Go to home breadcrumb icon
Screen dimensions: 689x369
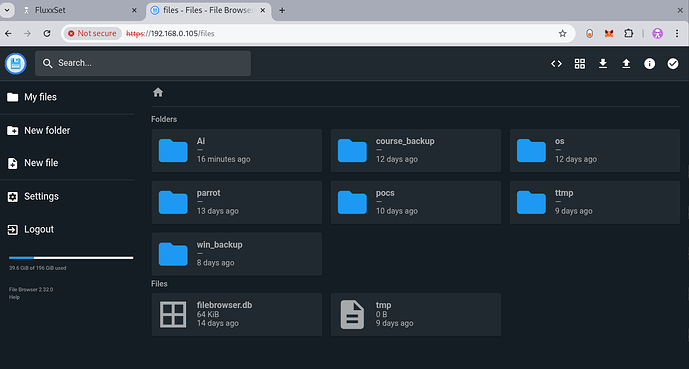pos(158,92)
